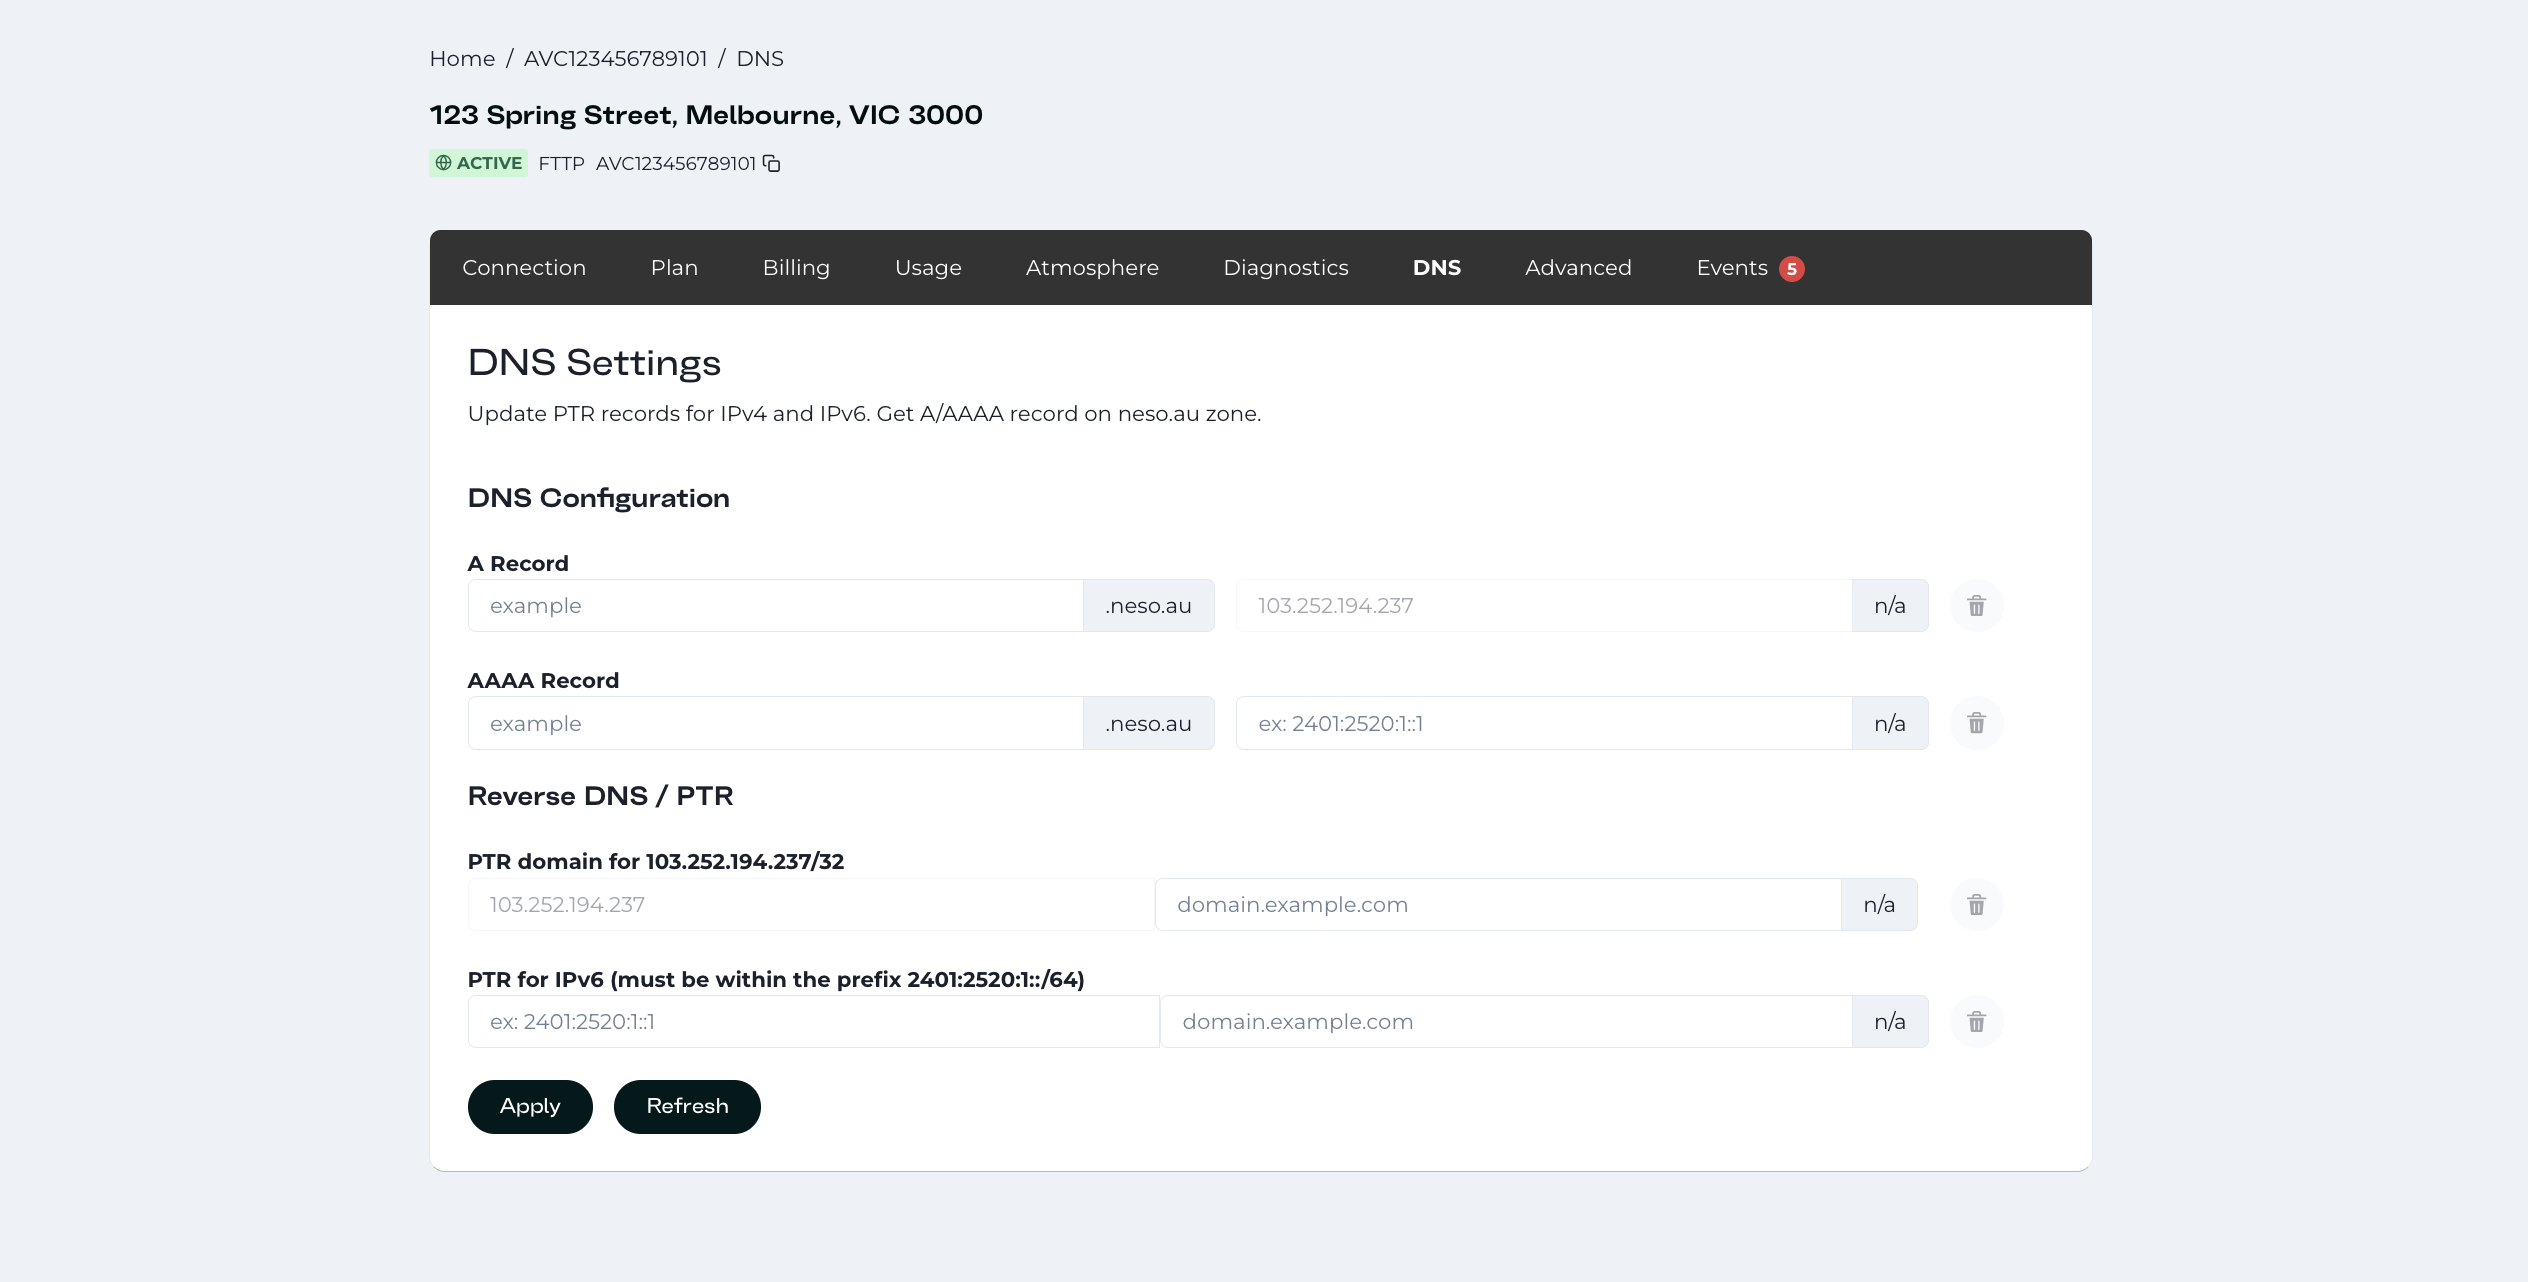Open the Plan tab
Image resolution: width=2528 pixels, height=1282 pixels.
coord(674,268)
